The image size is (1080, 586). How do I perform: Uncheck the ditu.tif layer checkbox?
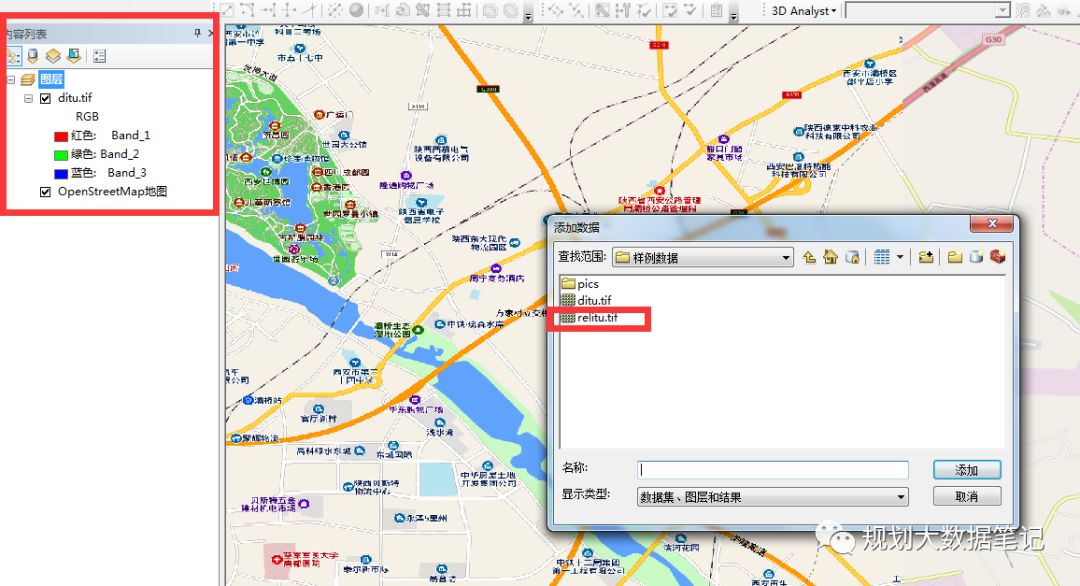45,98
